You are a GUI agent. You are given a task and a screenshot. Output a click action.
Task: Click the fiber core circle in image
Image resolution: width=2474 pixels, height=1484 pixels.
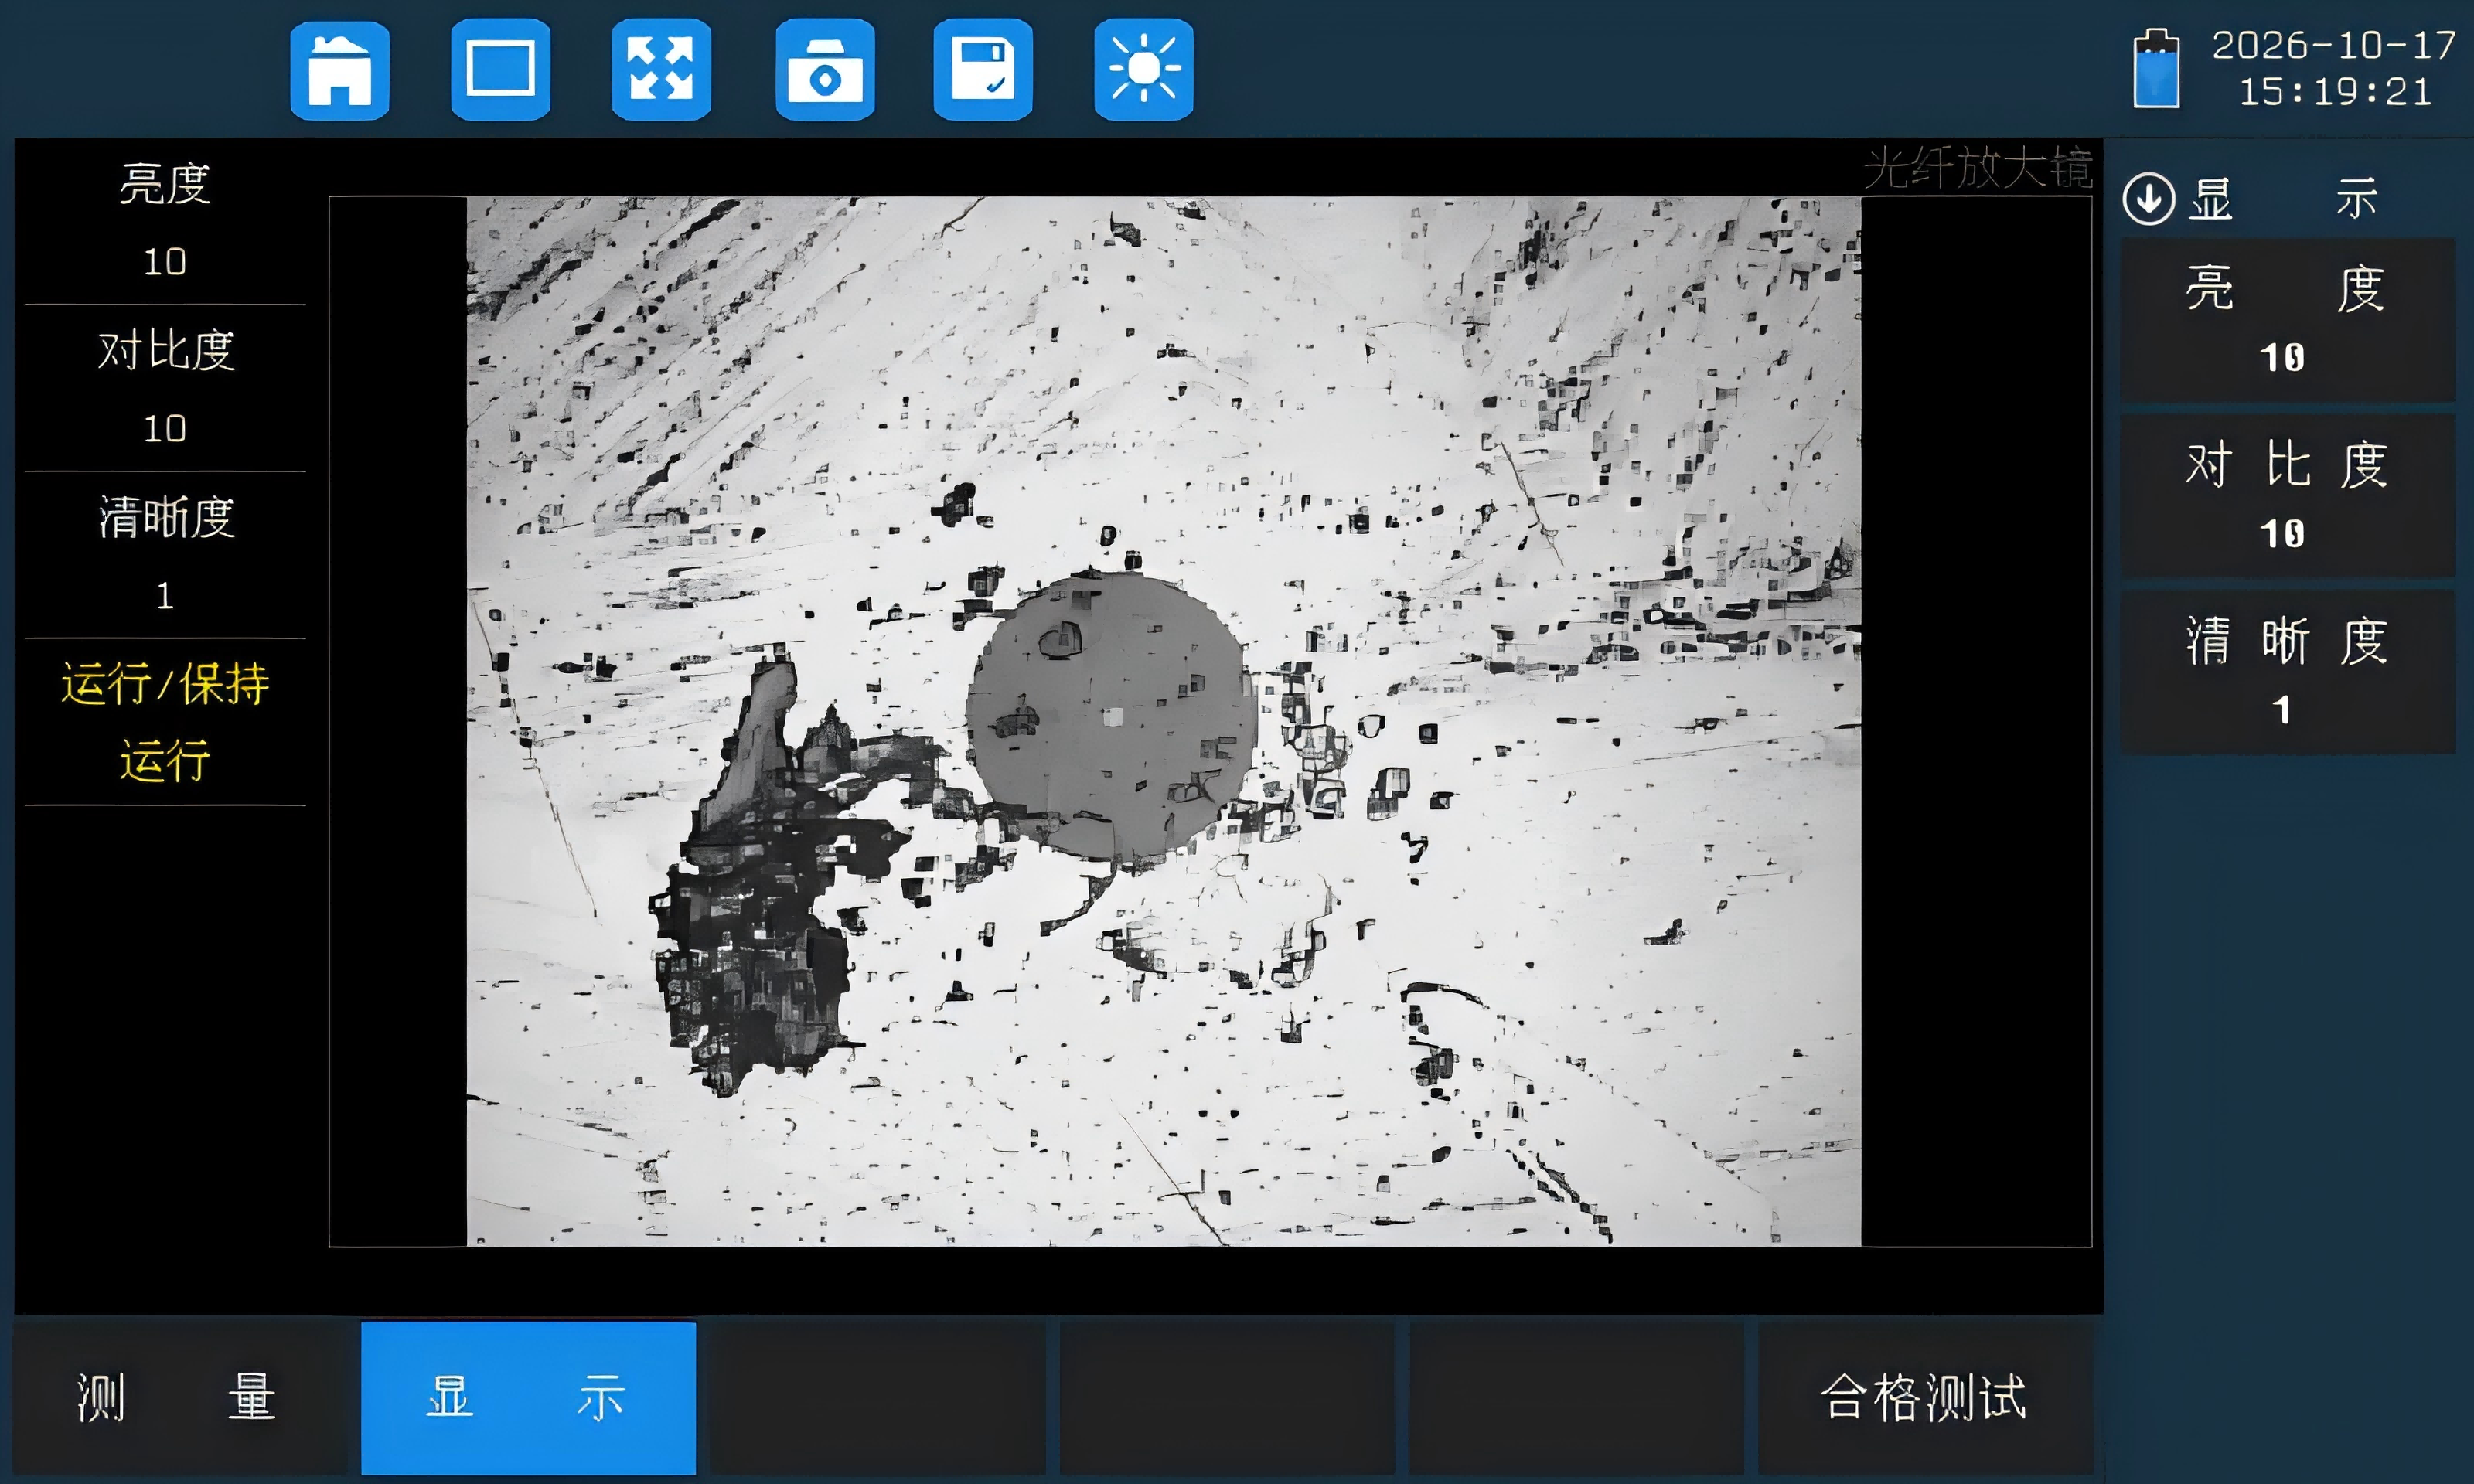tap(1111, 716)
